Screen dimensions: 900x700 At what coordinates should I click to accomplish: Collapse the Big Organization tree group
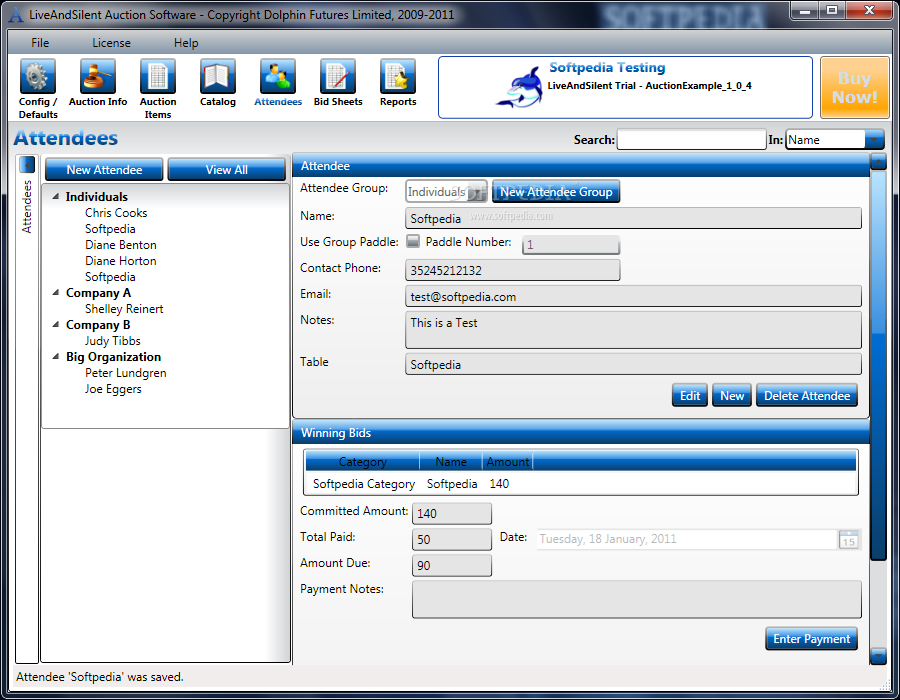coord(56,357)
